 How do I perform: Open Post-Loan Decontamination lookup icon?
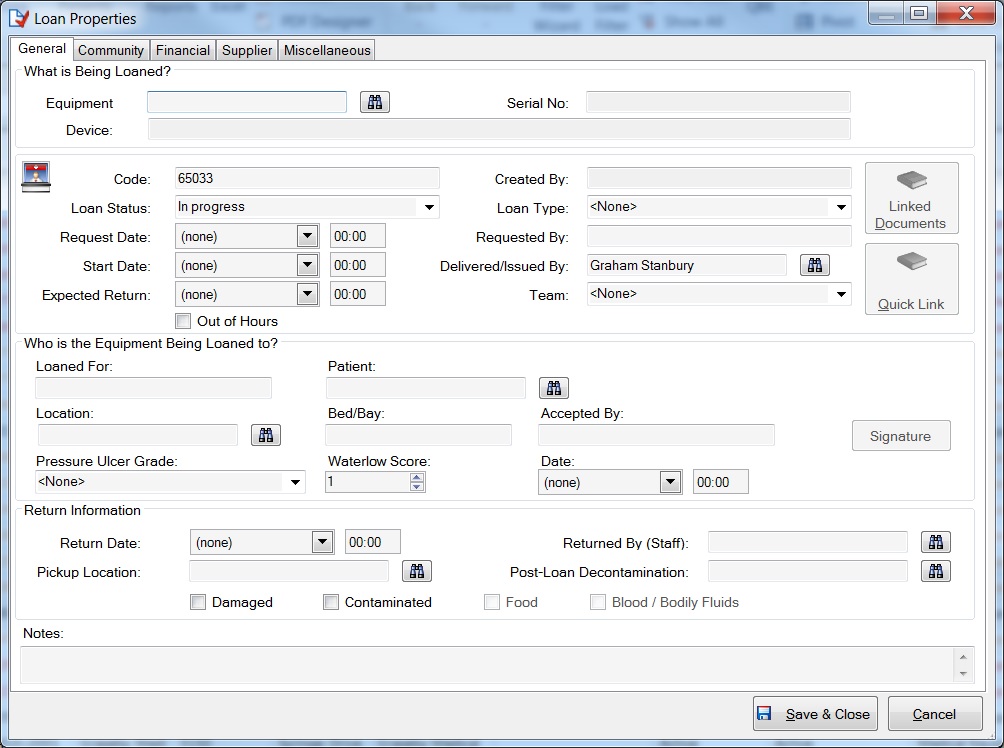click(x=935, y=571)
